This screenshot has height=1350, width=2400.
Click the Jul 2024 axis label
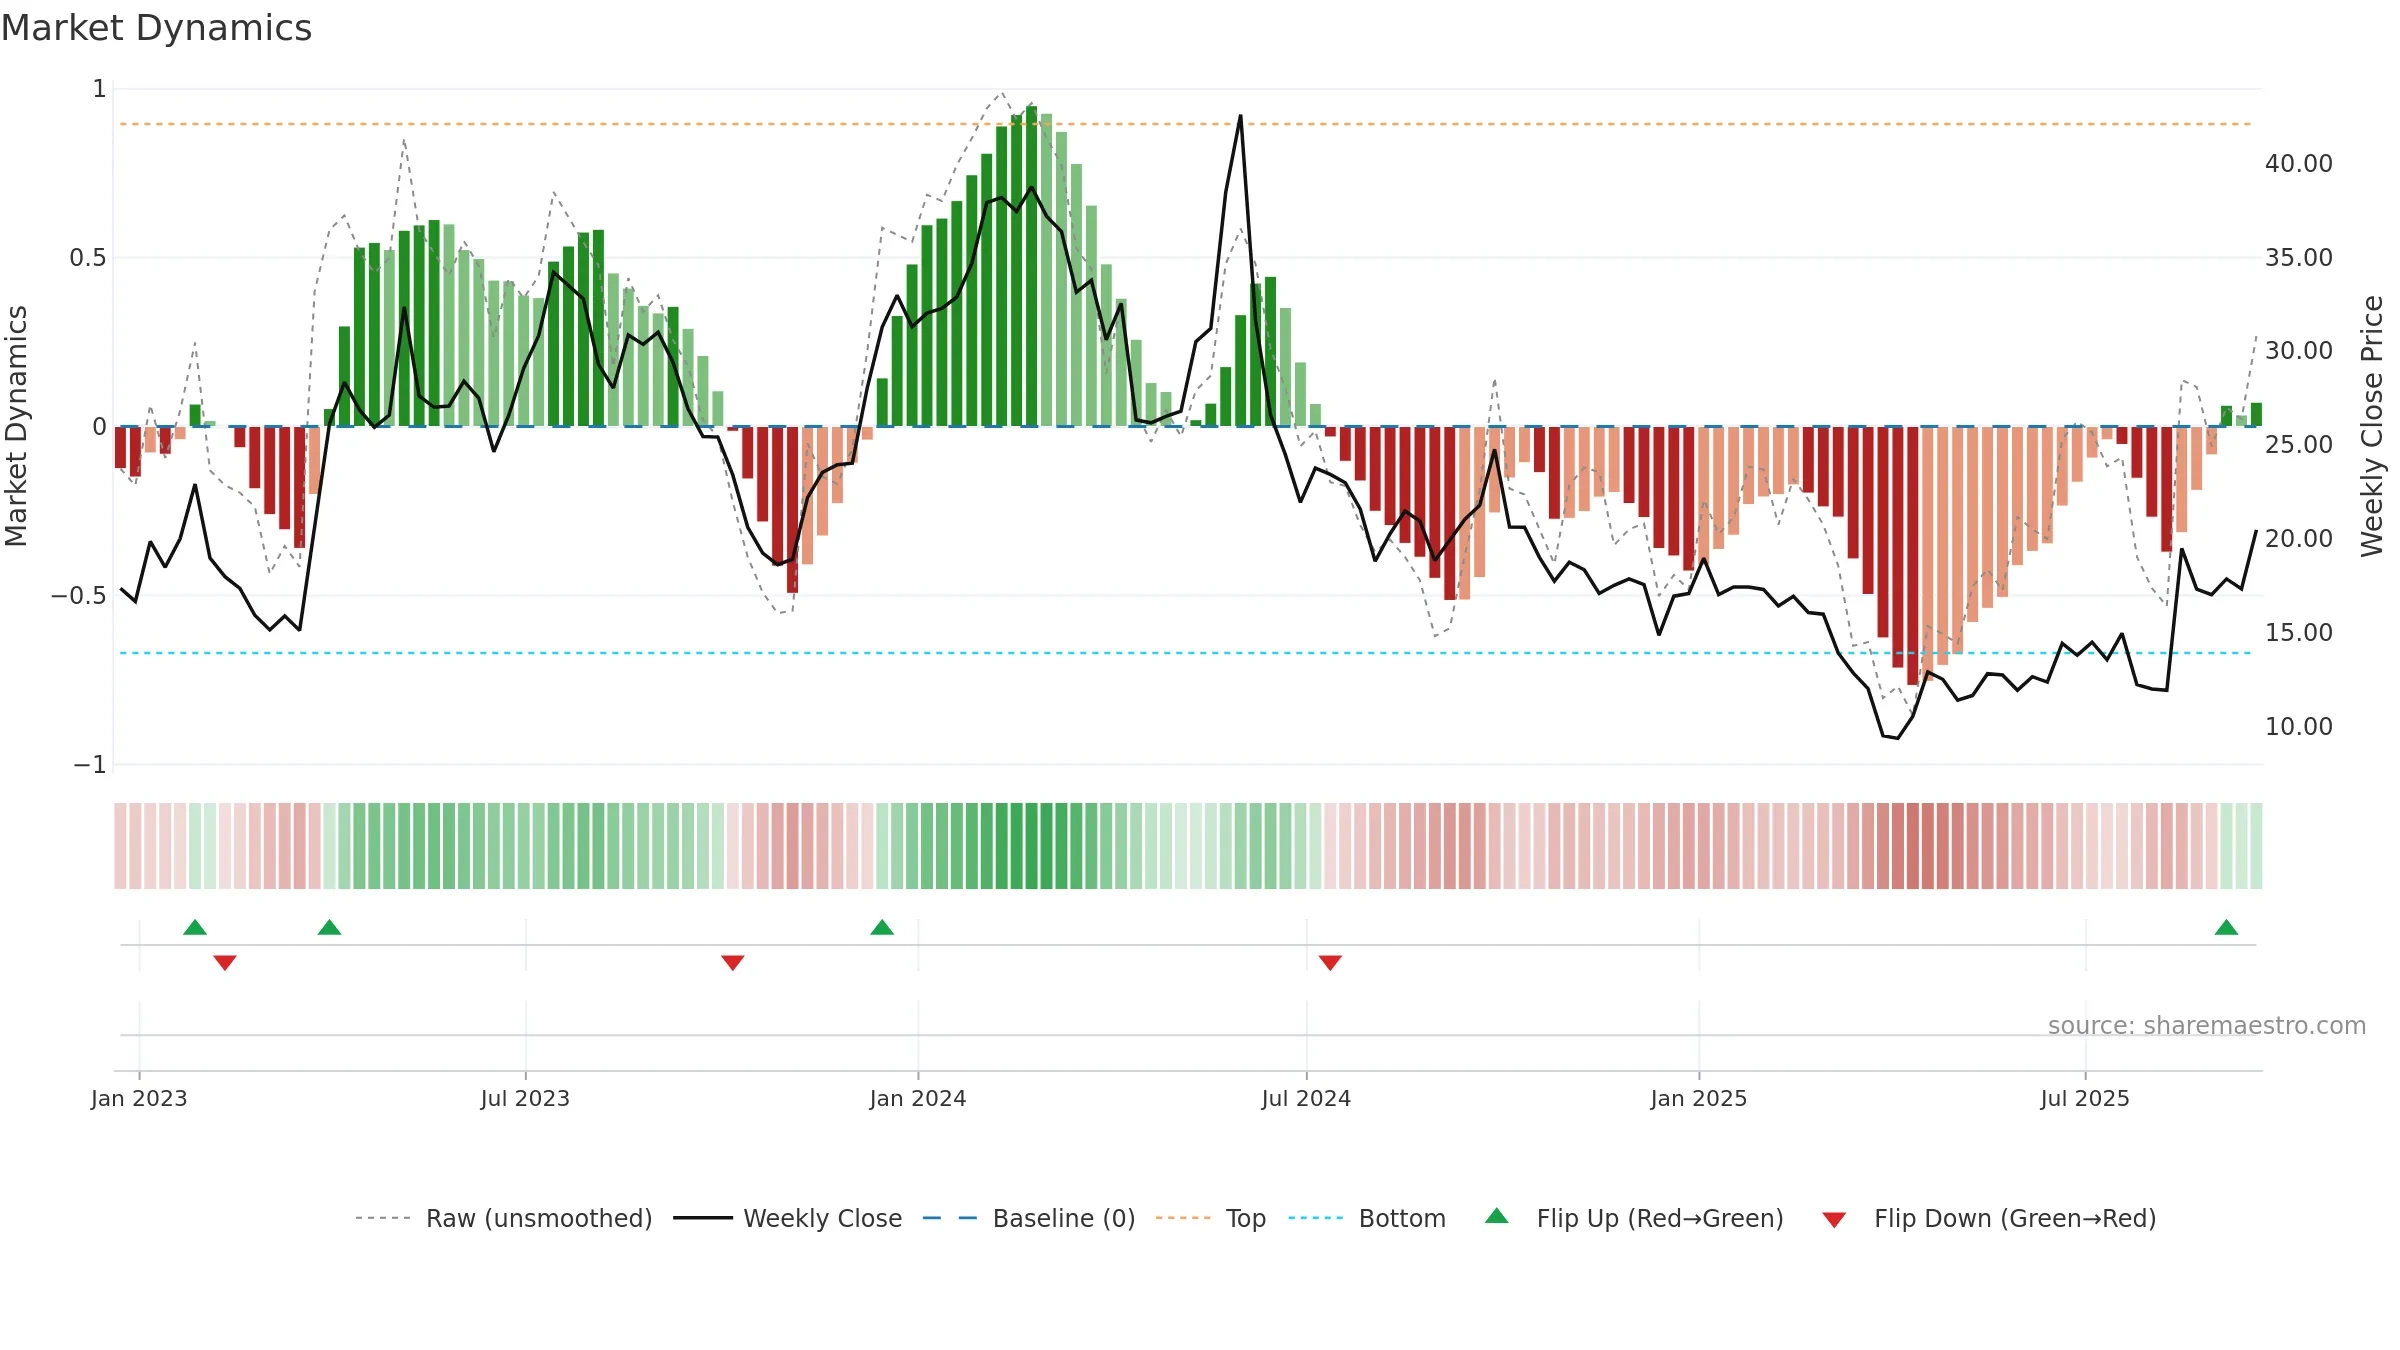(1306, 1098)
